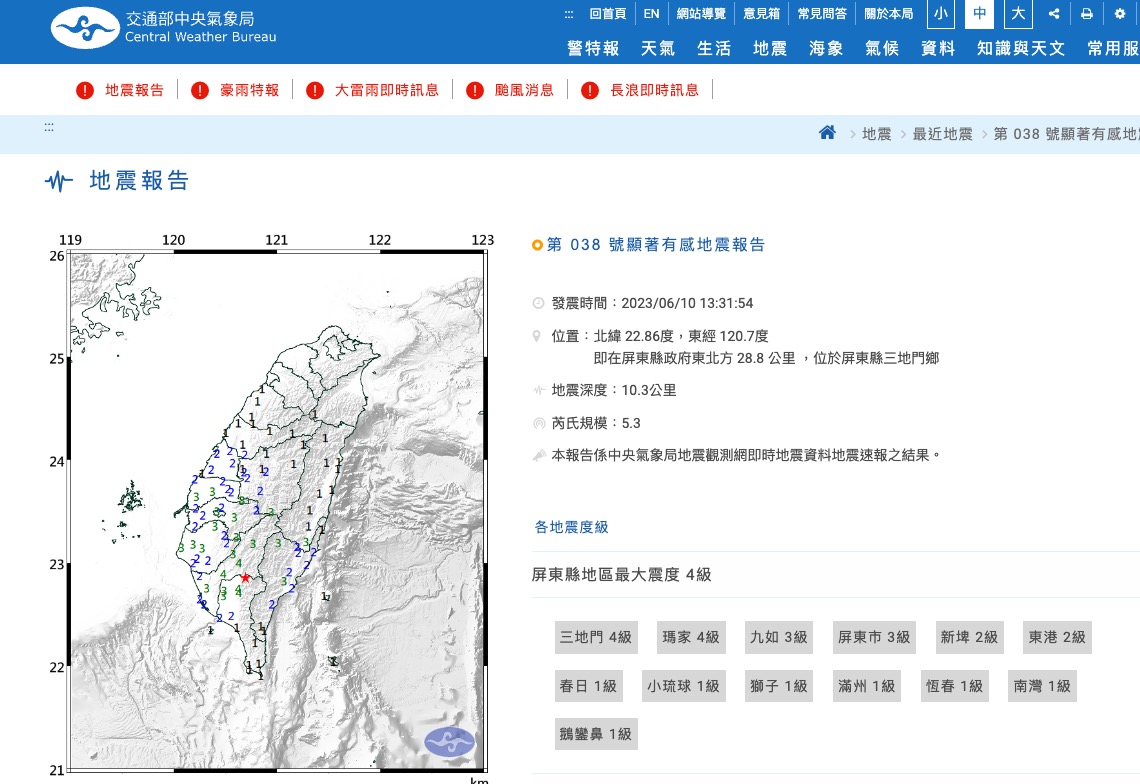Viewport: 1140px width, 784px height.
Task: Switch font size to small 小
Action: click(x=940, y=14)
